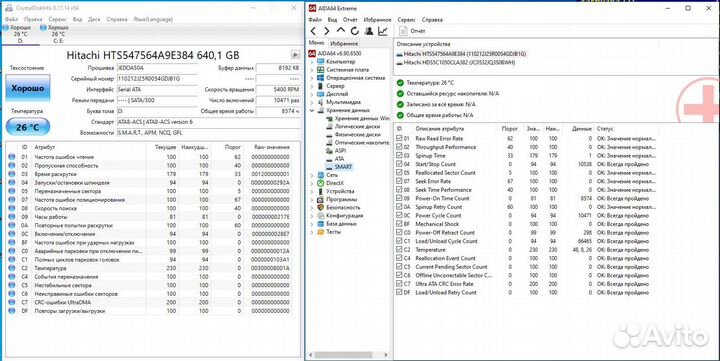Expand the Компьютер tree node
720x361 pixels.
click(x=312, y=62)
